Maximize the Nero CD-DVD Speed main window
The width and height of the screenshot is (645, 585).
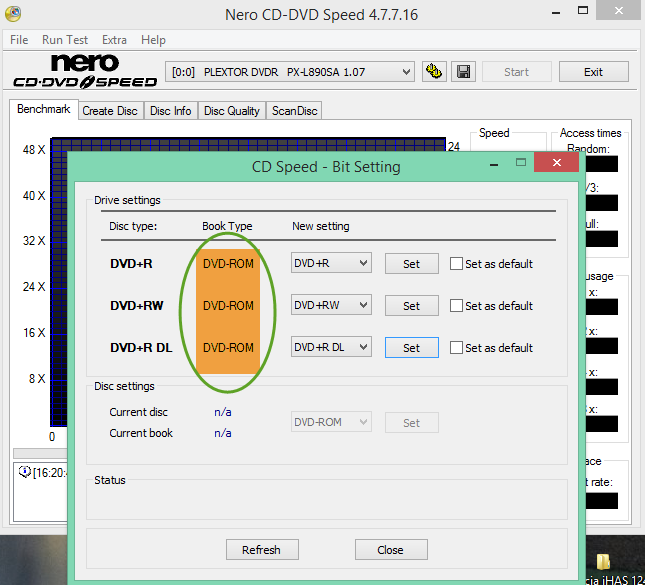583,11
